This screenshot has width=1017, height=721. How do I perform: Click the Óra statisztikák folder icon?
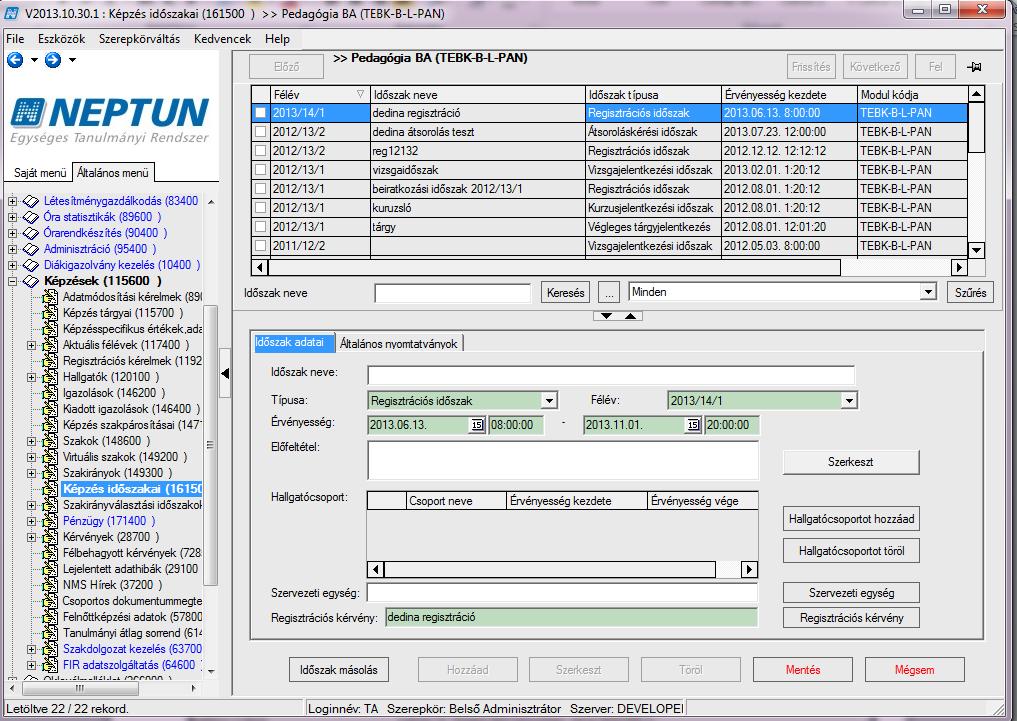pyautogui.click(x=30, y=217)
